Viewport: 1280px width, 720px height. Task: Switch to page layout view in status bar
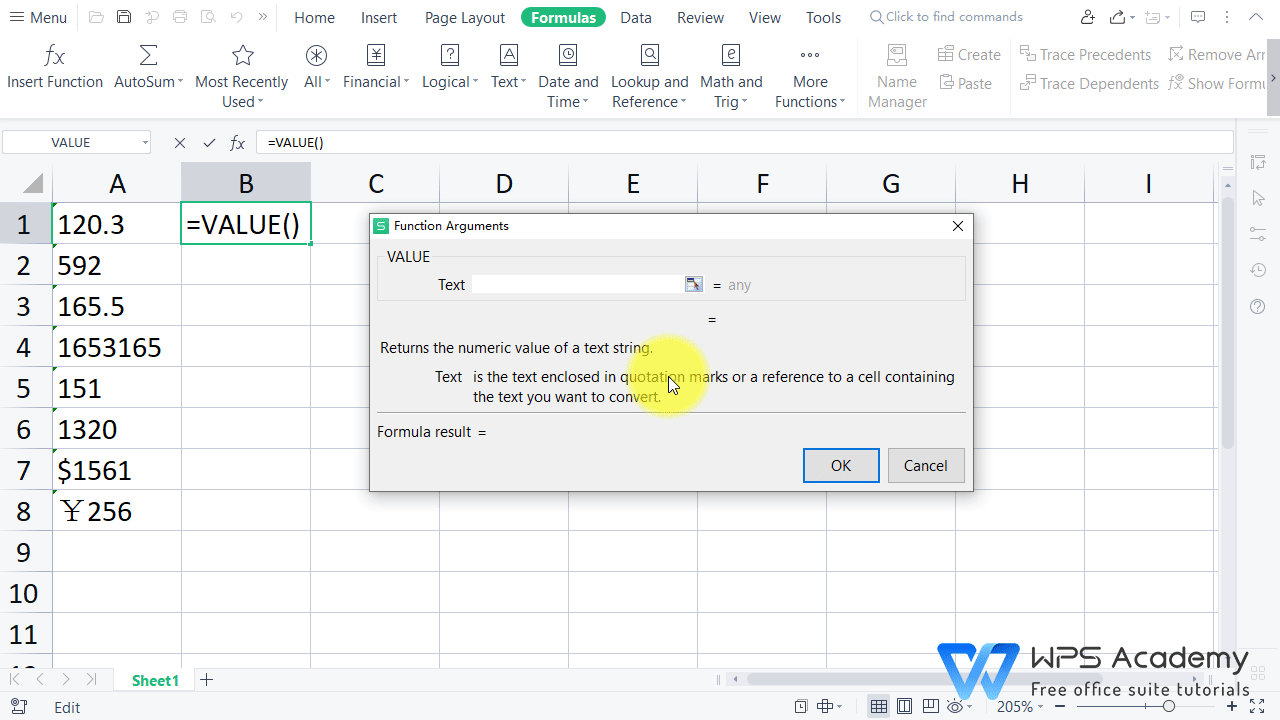pyautogui.click(x=904, y=706)
